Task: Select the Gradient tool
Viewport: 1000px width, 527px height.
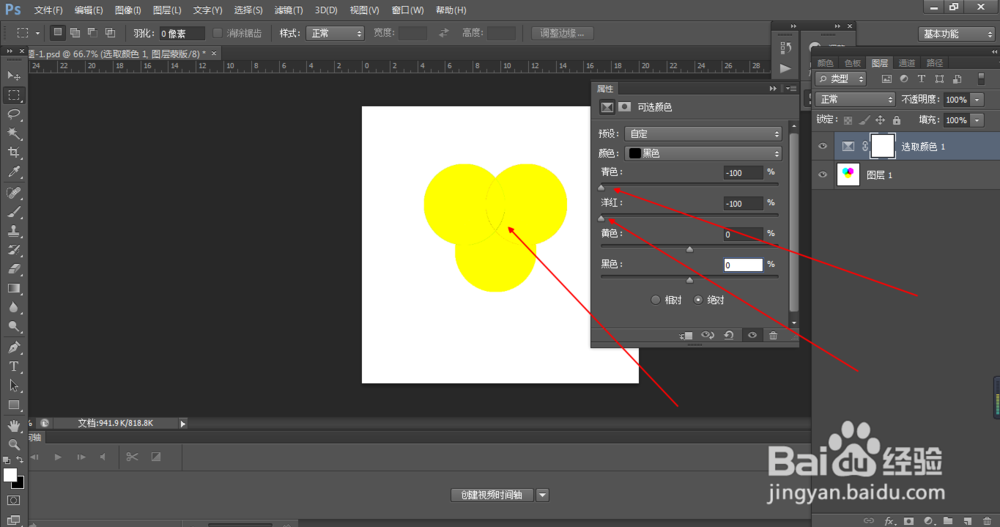Action: point(13,288)
